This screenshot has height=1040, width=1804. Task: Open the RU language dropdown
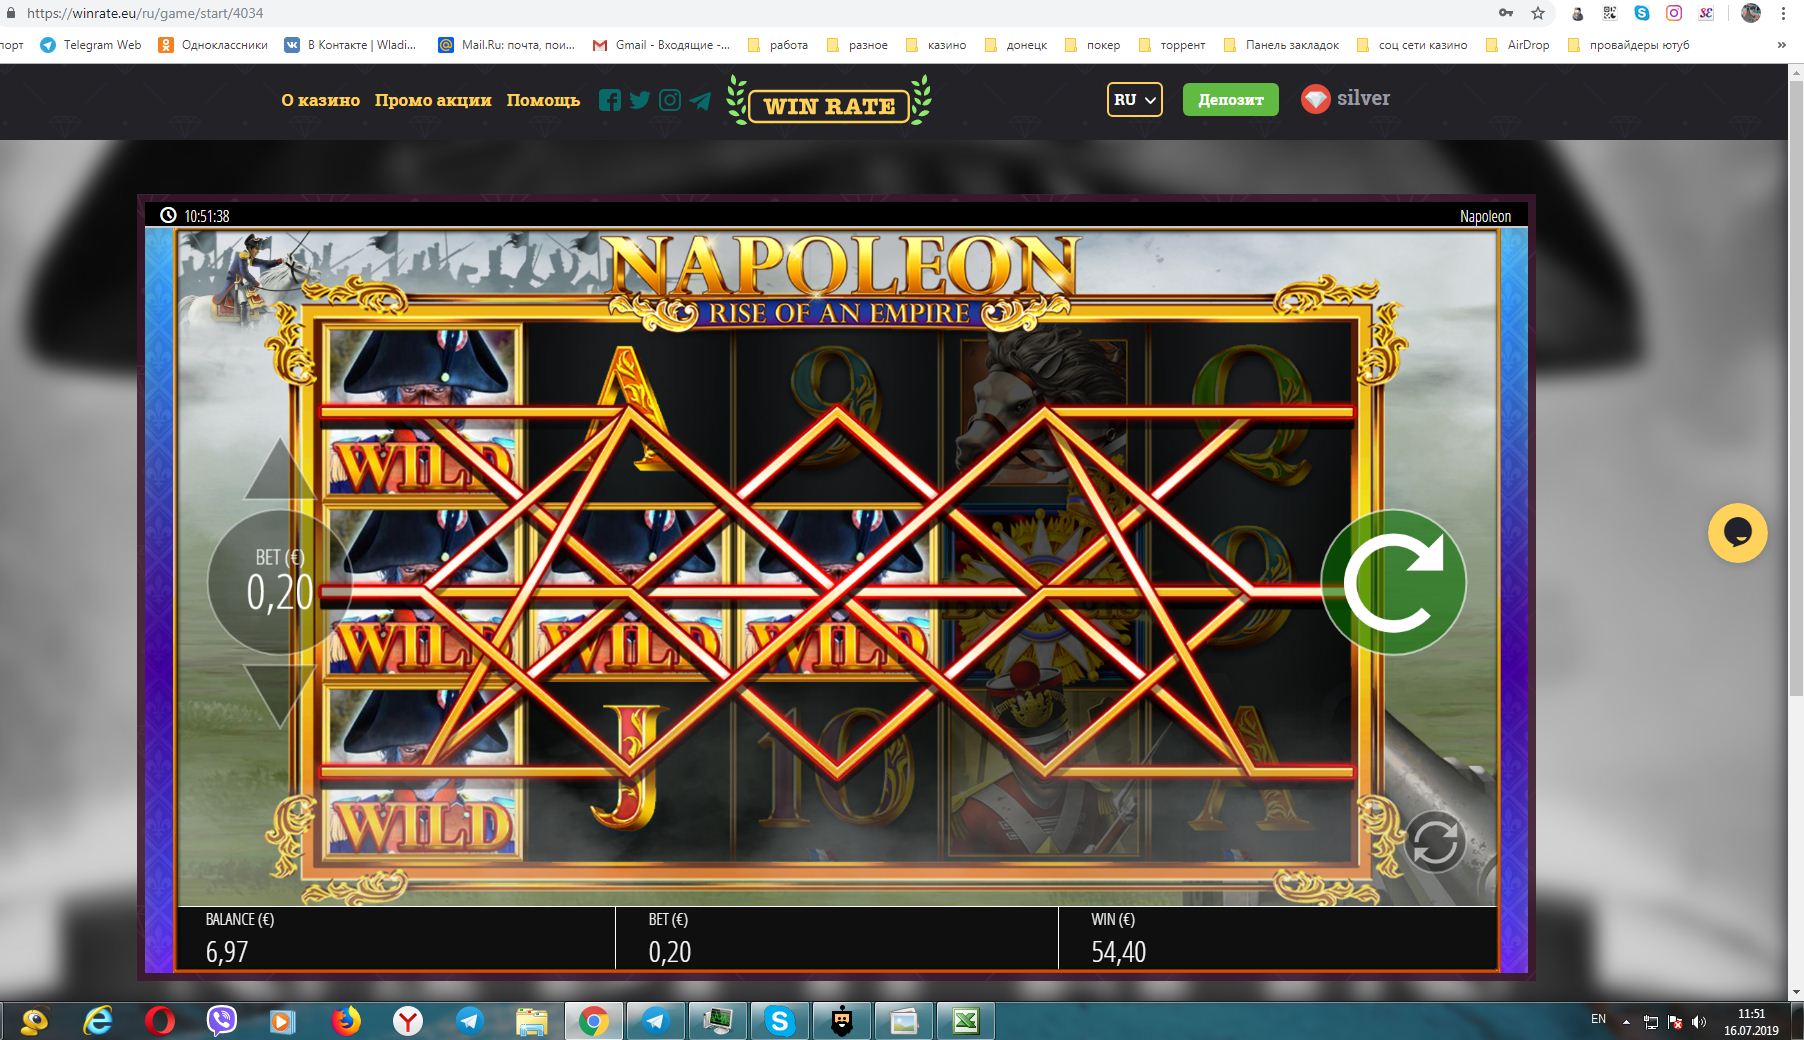point(1134,99)
